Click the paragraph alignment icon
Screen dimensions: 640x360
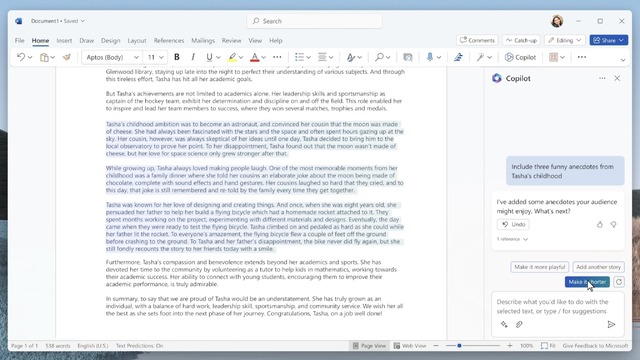[322, 57]
